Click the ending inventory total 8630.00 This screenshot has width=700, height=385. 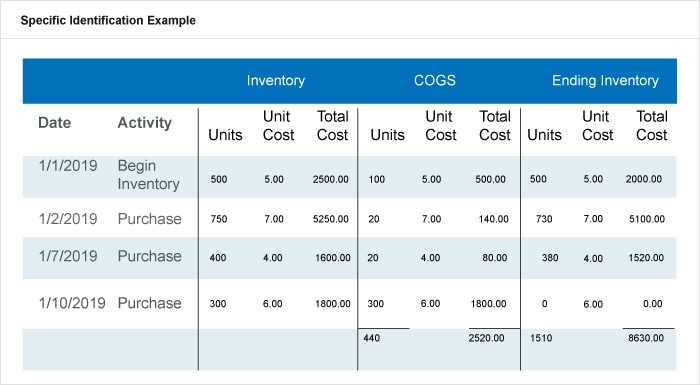click(646, 338)
